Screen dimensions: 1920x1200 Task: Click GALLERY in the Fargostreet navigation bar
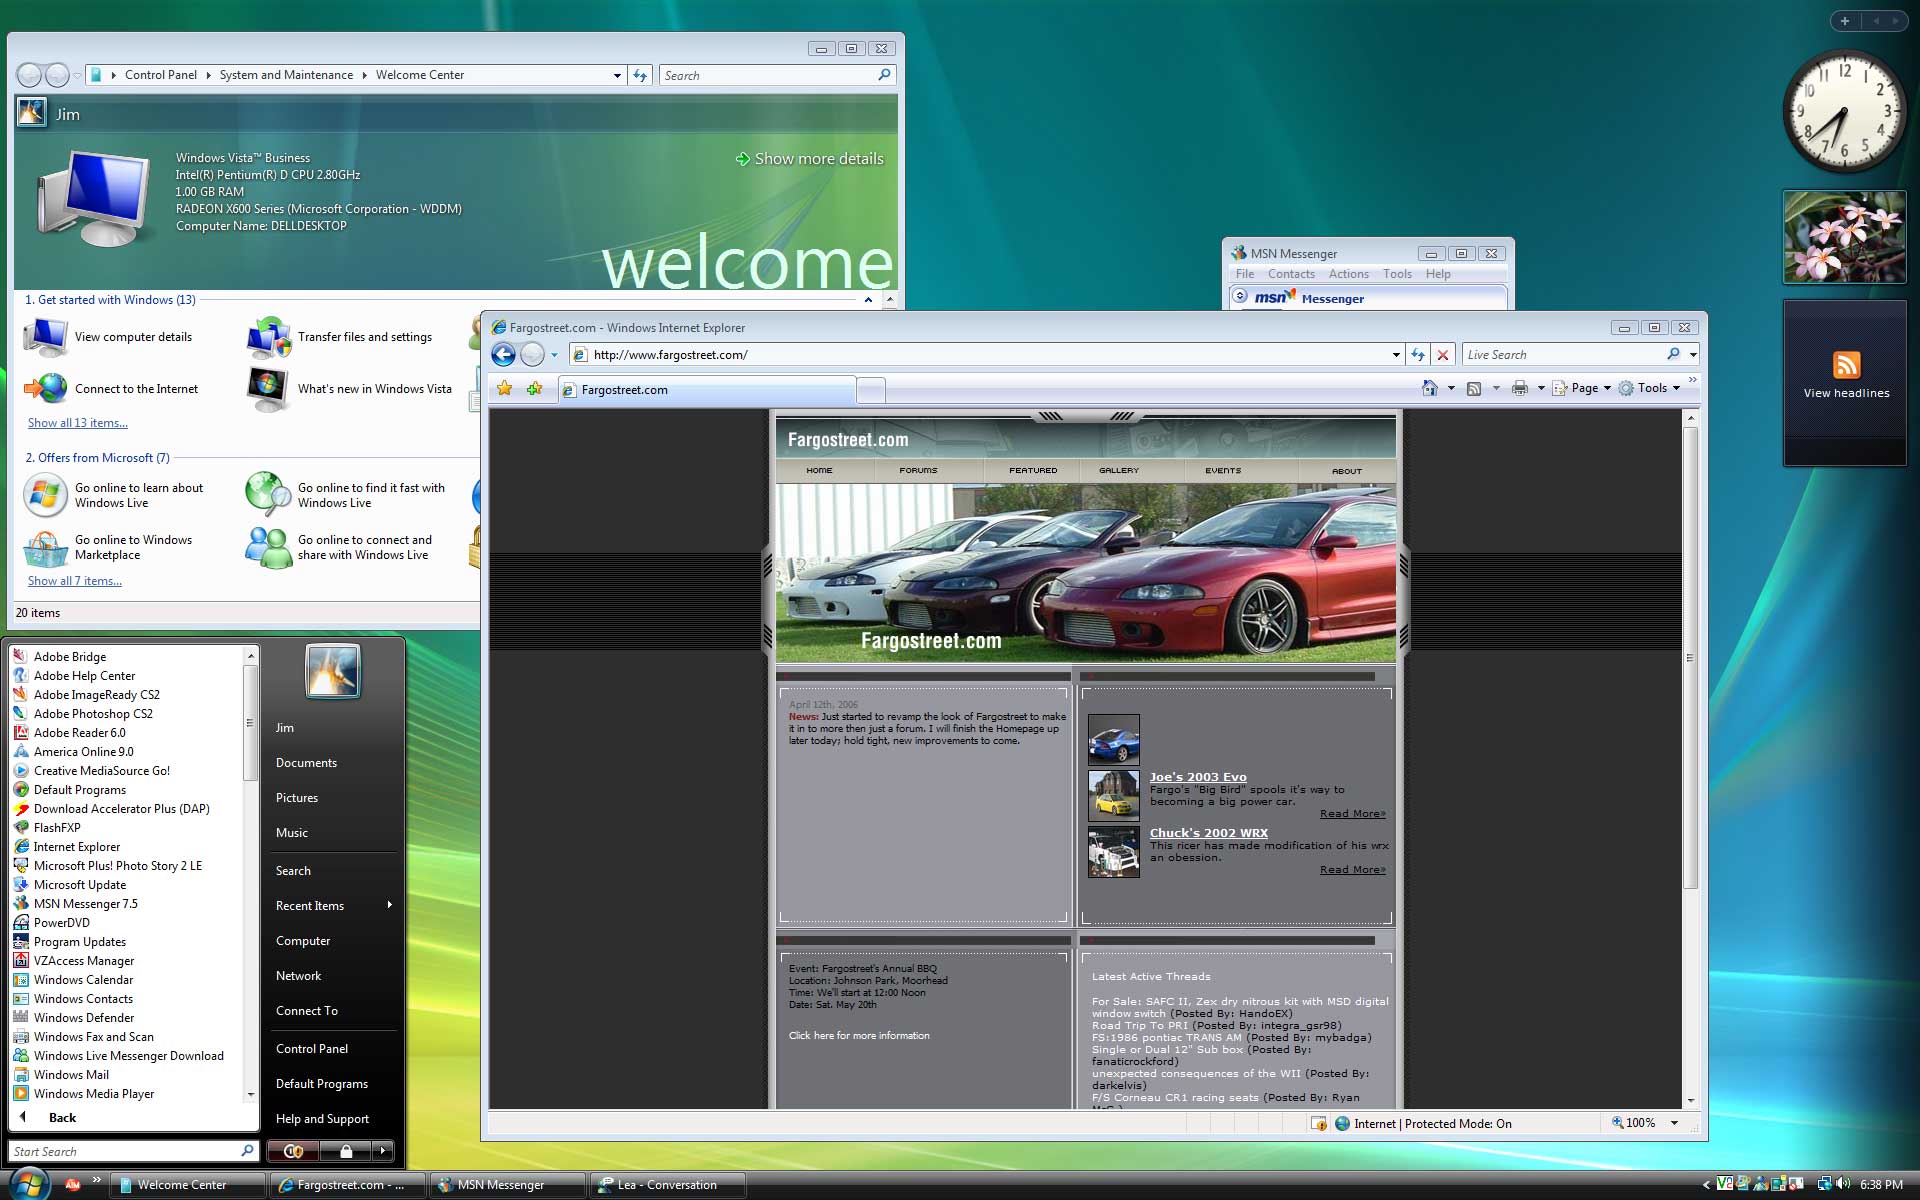[1119, 470]
